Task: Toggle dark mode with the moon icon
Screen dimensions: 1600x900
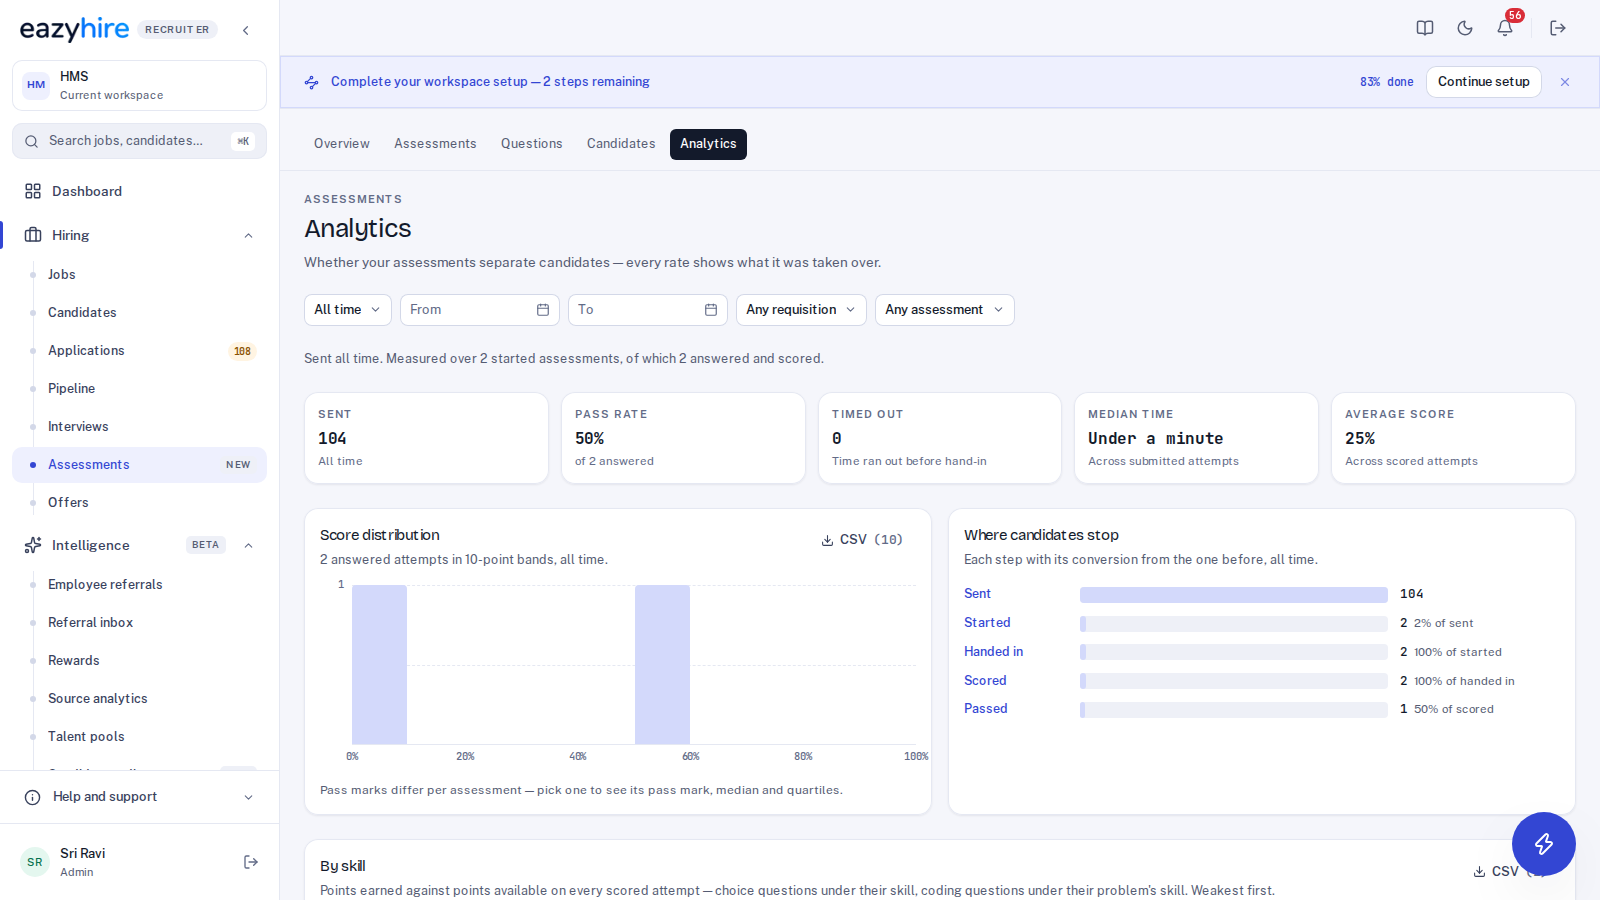Action: pyautogui.click(x=1465, y=28)
